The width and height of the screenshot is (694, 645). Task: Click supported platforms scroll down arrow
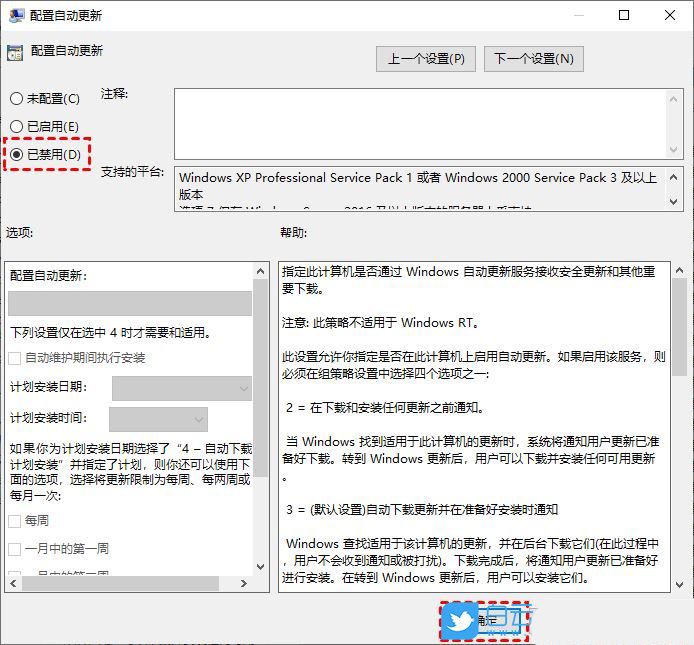coord(674,201)
